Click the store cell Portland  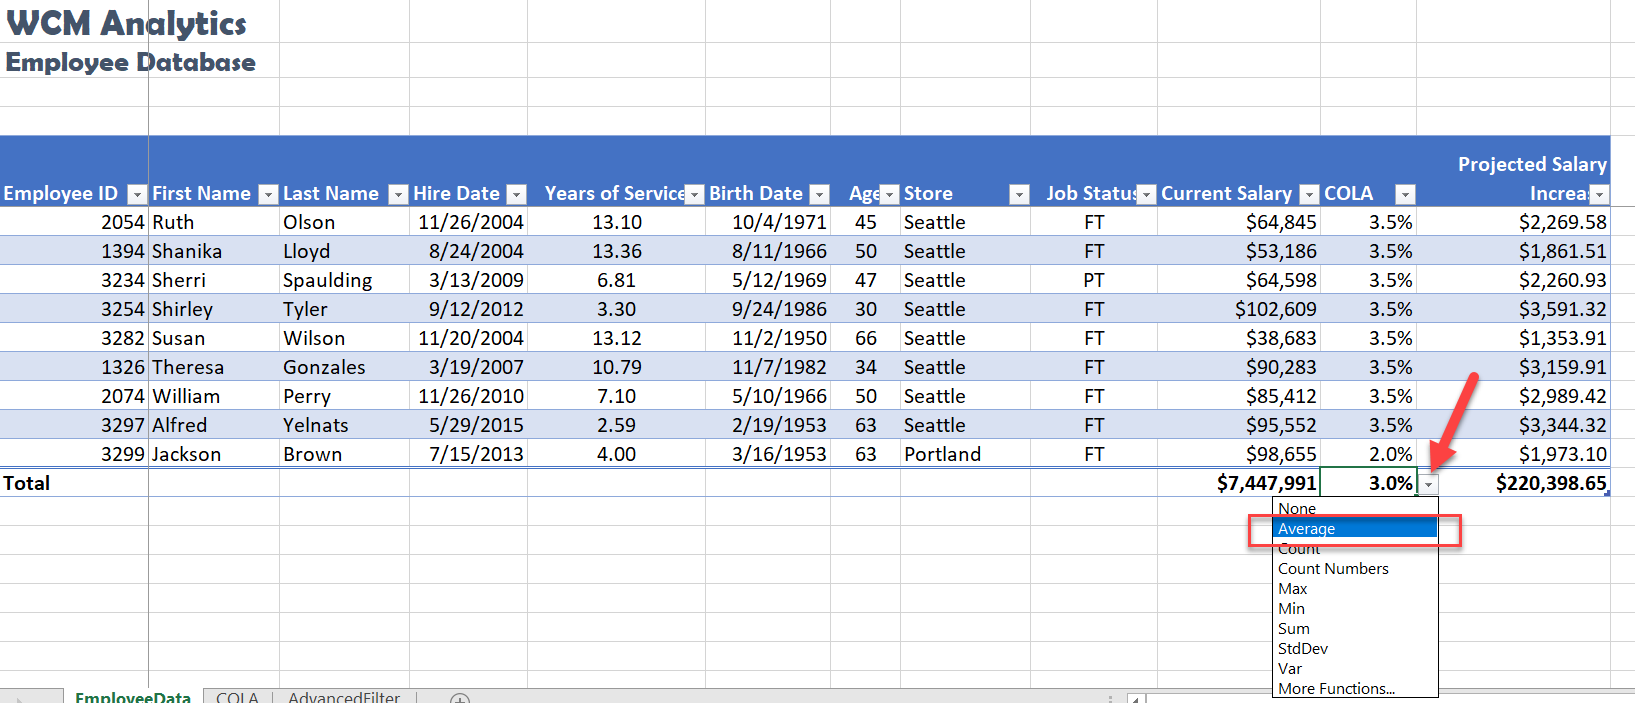pos(965,454)
